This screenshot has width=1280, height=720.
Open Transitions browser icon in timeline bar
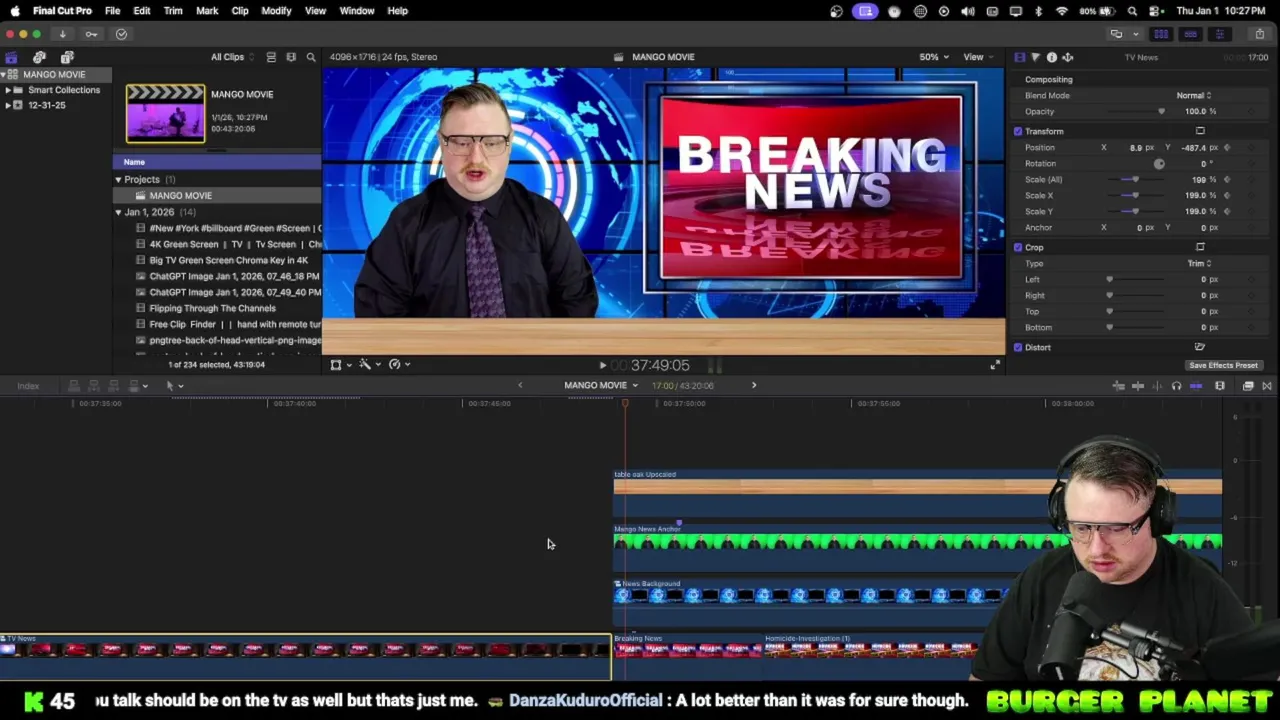pyautogui.click(x=1267, y=386)
